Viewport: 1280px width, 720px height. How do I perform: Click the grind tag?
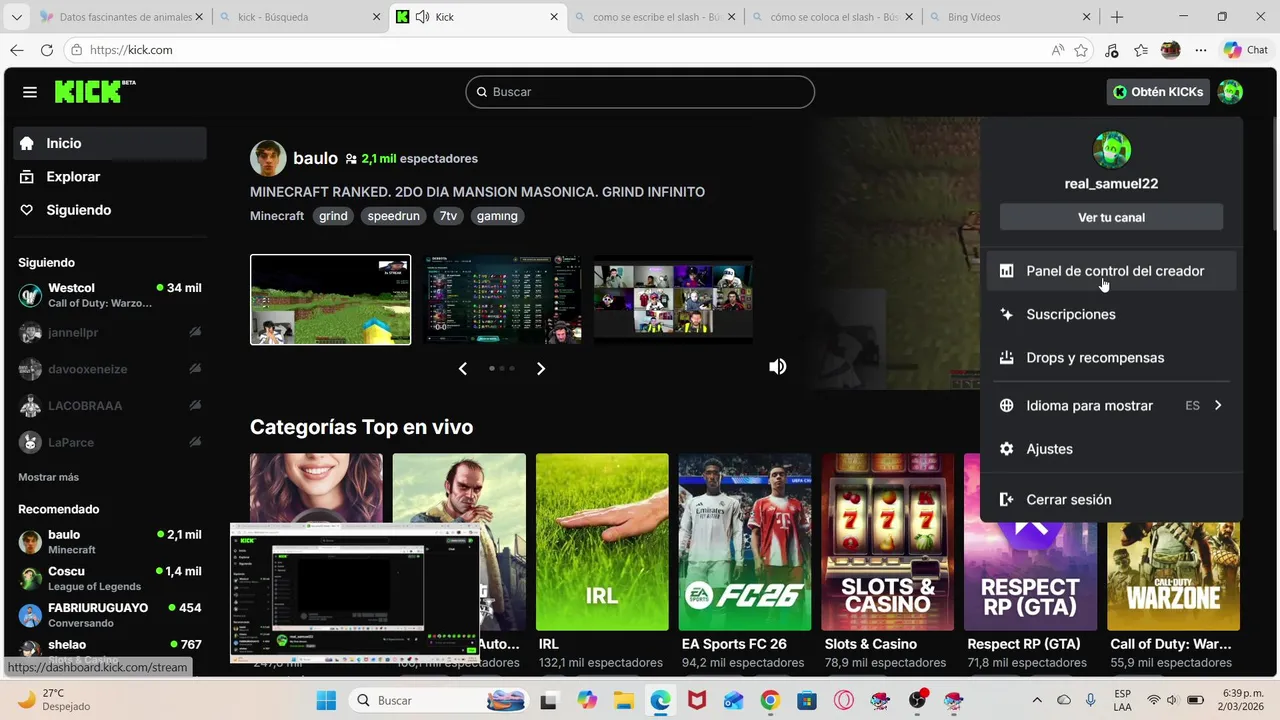[x=333, y=216]
